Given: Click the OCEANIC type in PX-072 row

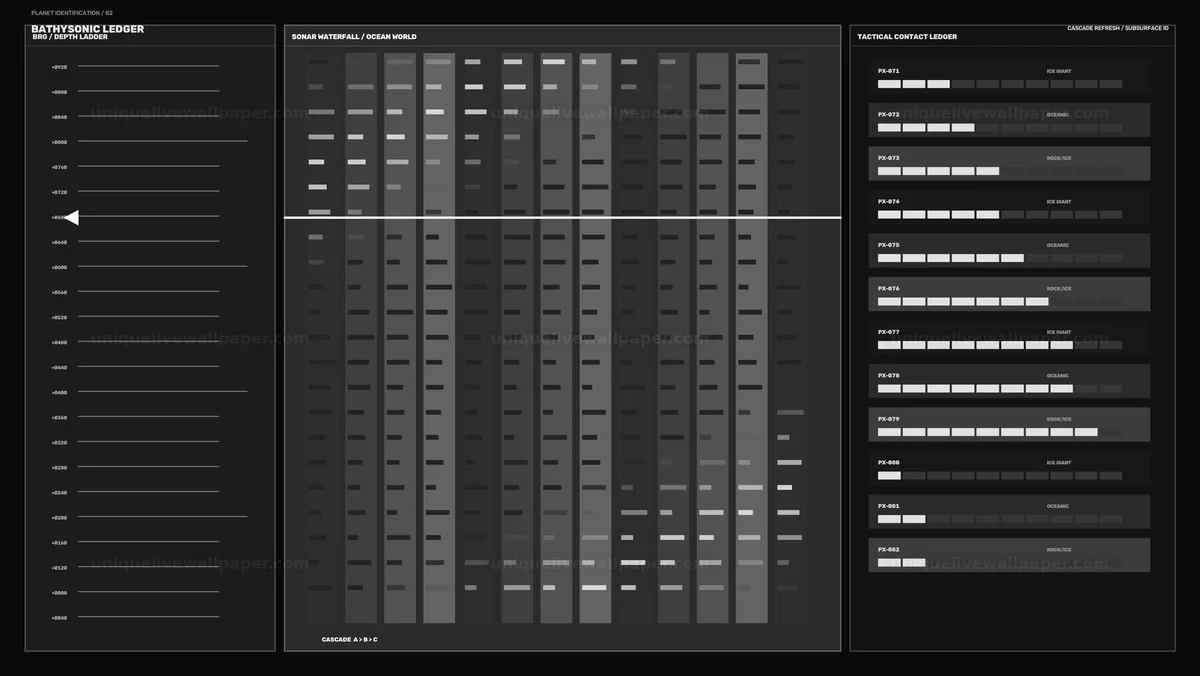Looking at the screenshot, I should (1057, 114).
